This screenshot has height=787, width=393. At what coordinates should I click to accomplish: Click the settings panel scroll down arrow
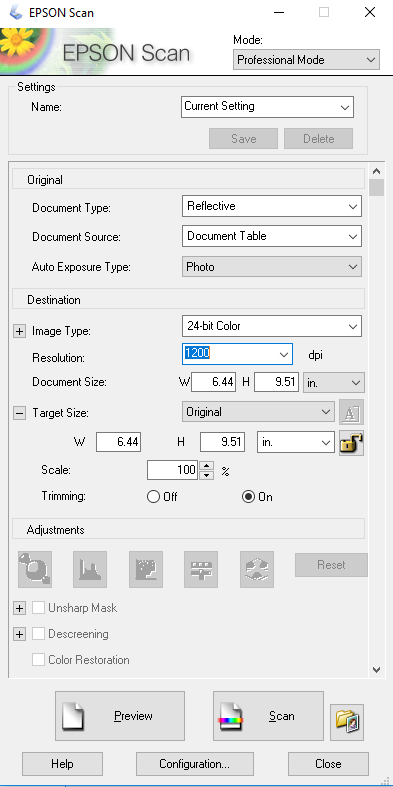point(376,670)
